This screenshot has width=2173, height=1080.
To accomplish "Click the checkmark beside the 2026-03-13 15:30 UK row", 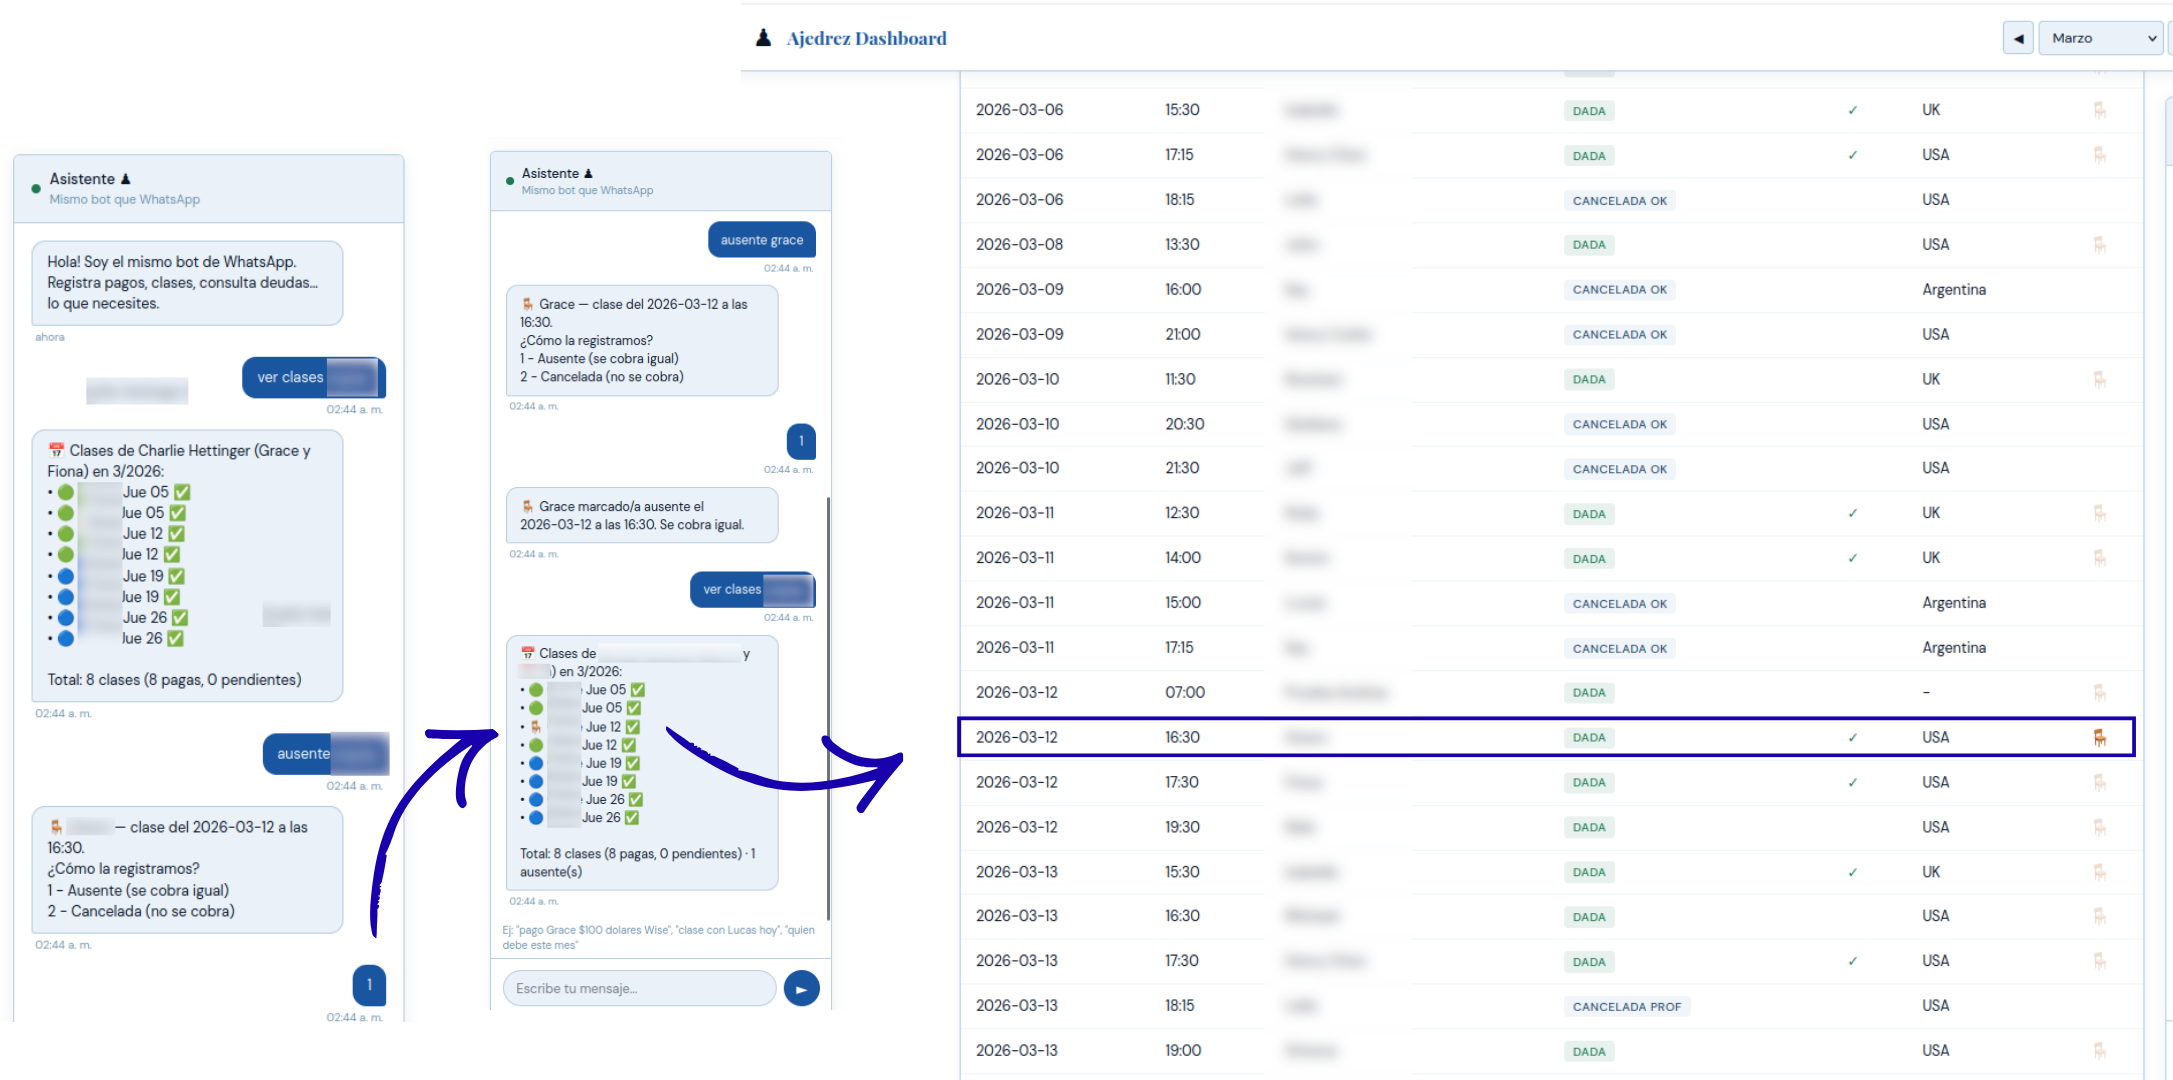I will (1853, 871).
